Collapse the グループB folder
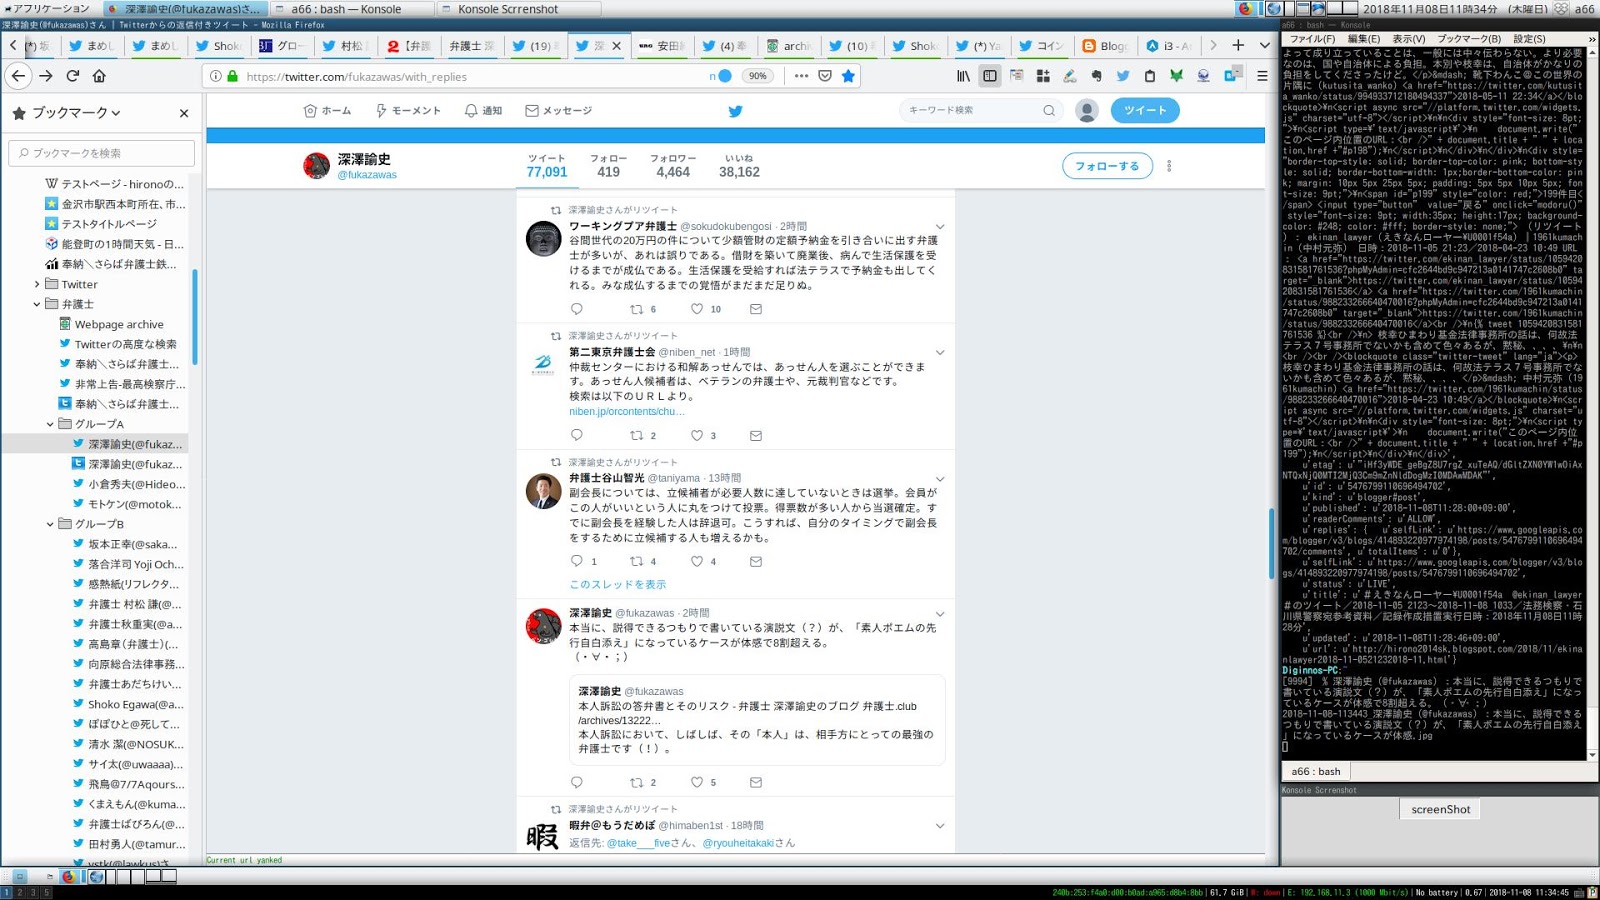The width and height of the screenshot is (1600, 900). 50,524
